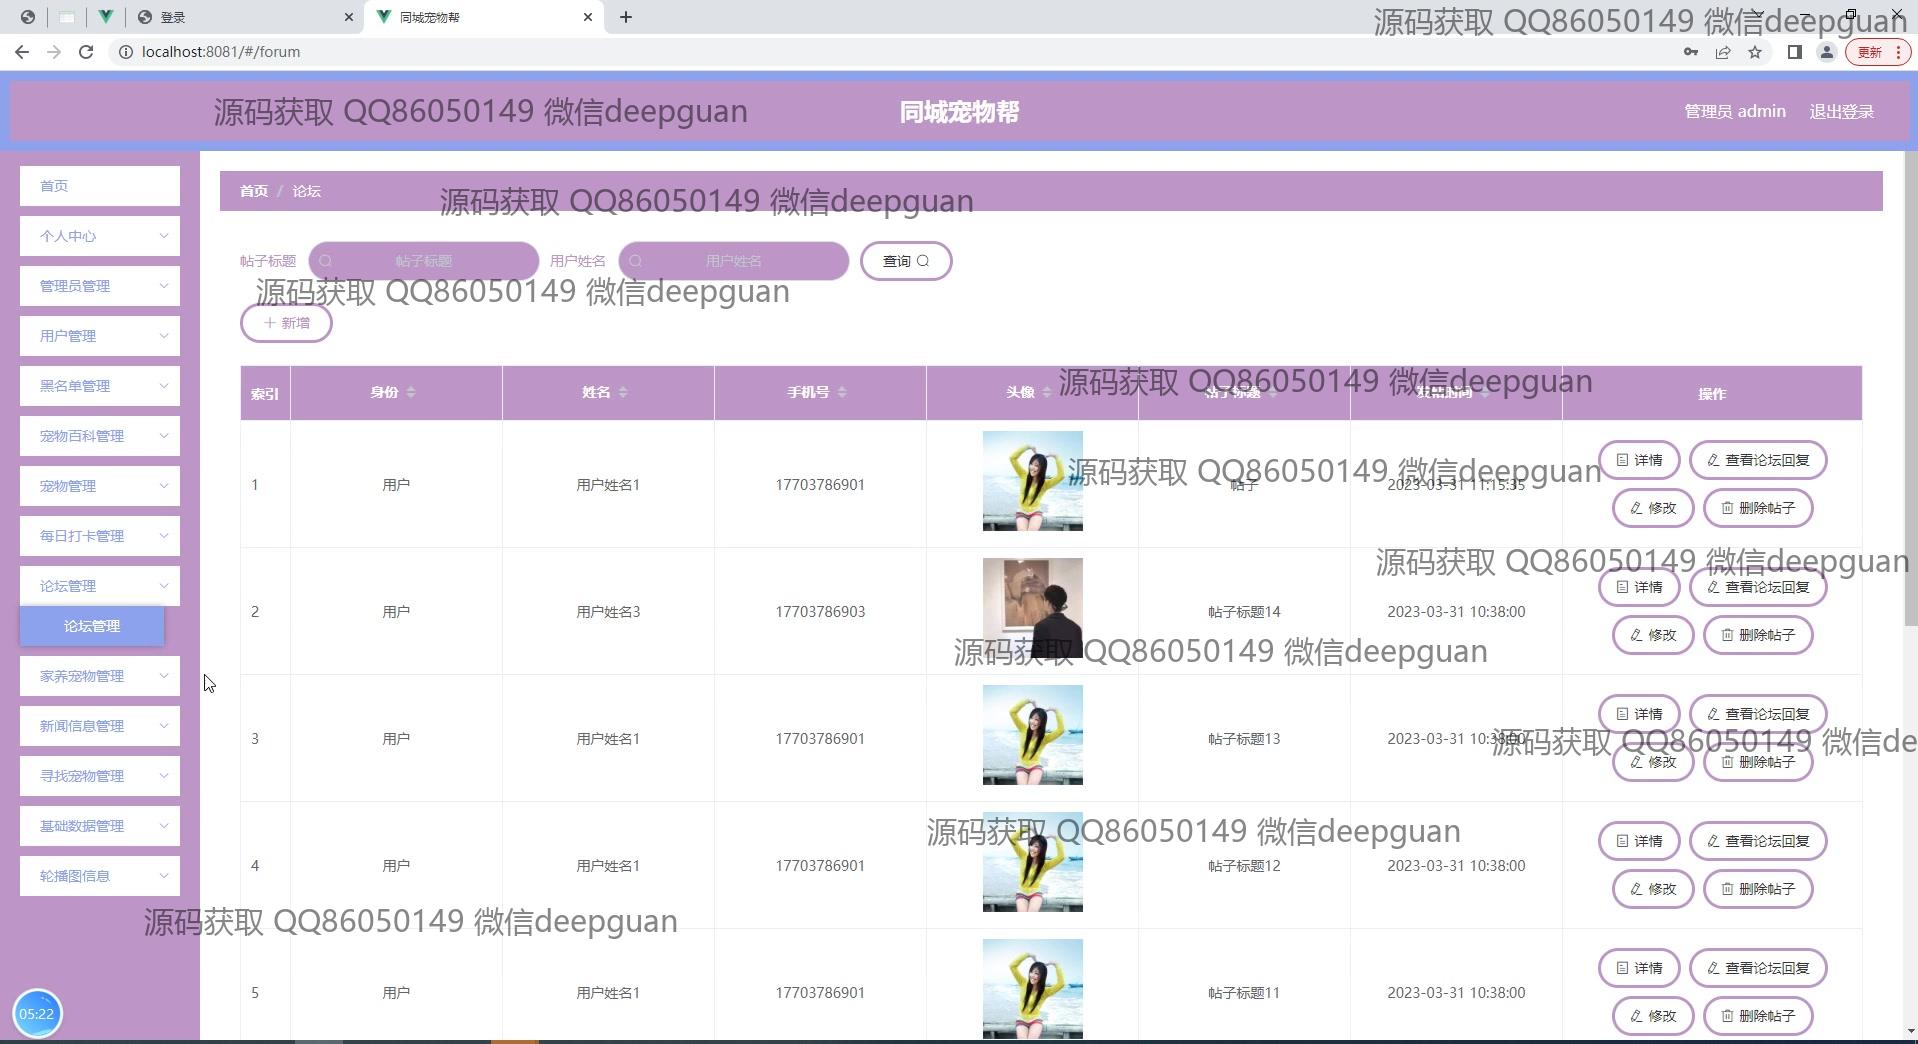This screenshot has width=1918, height=1044.
Task: Sort the table by 身份 column arrows
Action: 411,392
